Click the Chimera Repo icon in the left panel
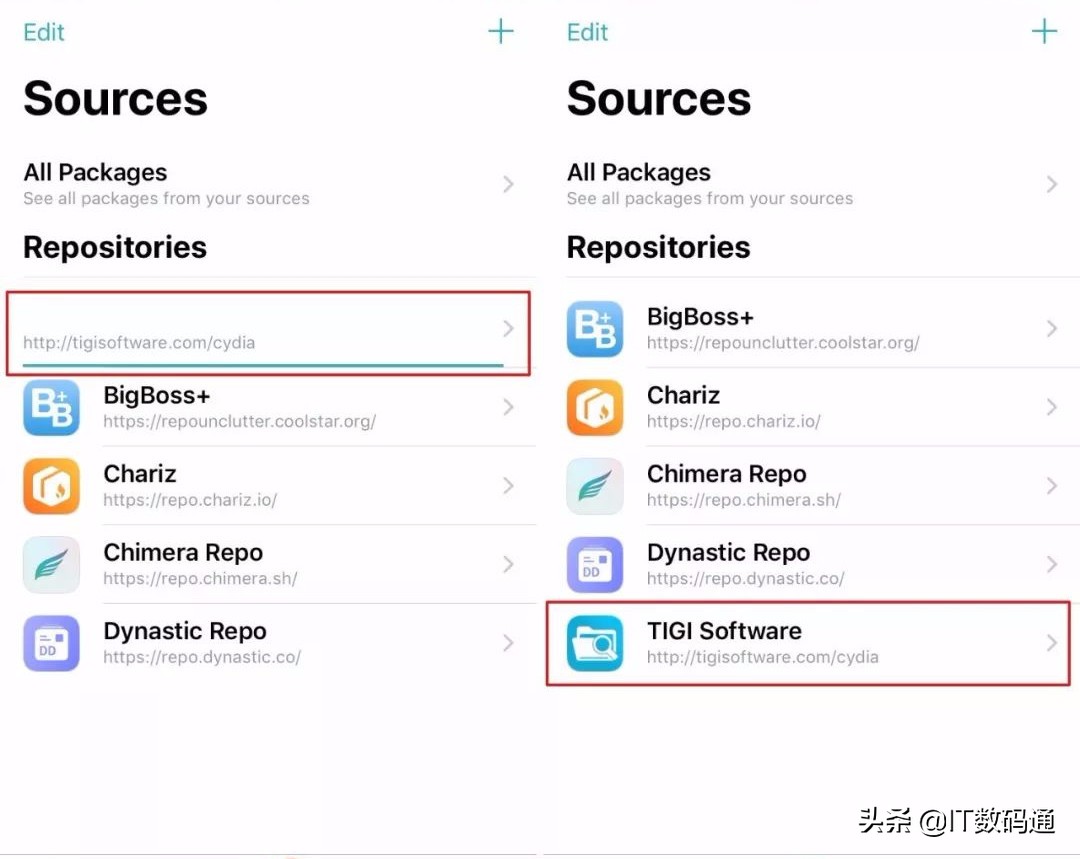The width and height of the screenshot is (1080, 859). [51, 565]
